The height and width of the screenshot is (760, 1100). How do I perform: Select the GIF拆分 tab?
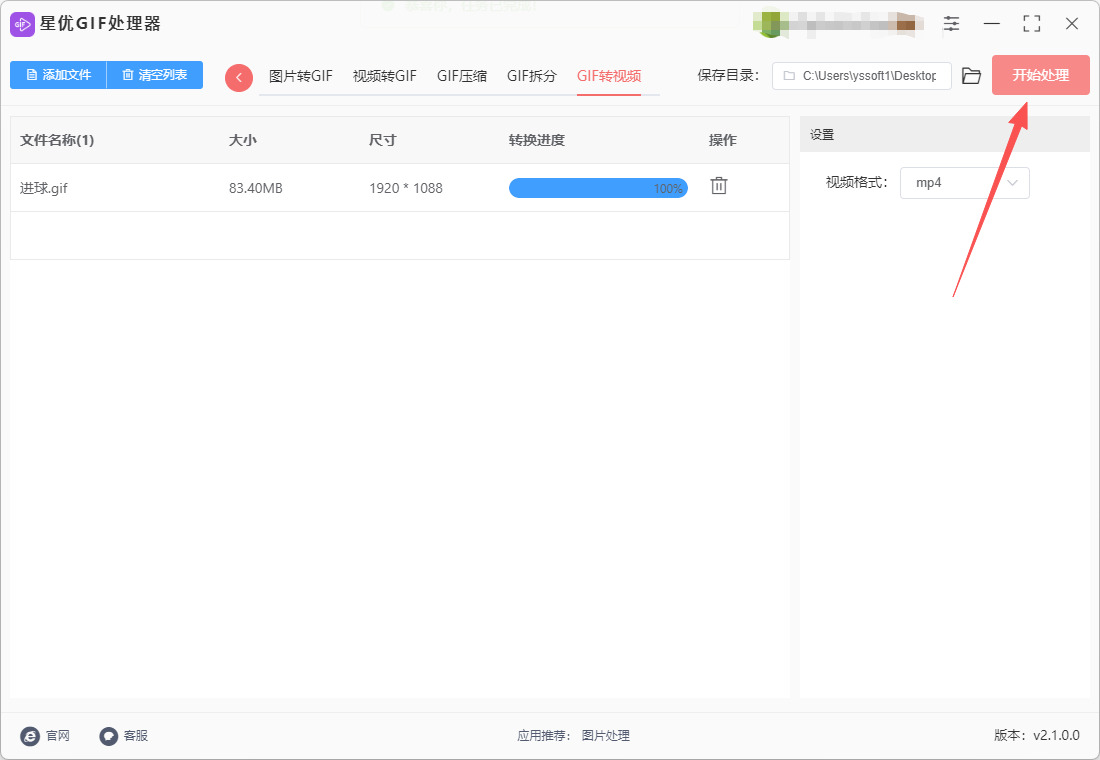coord(531,76)
